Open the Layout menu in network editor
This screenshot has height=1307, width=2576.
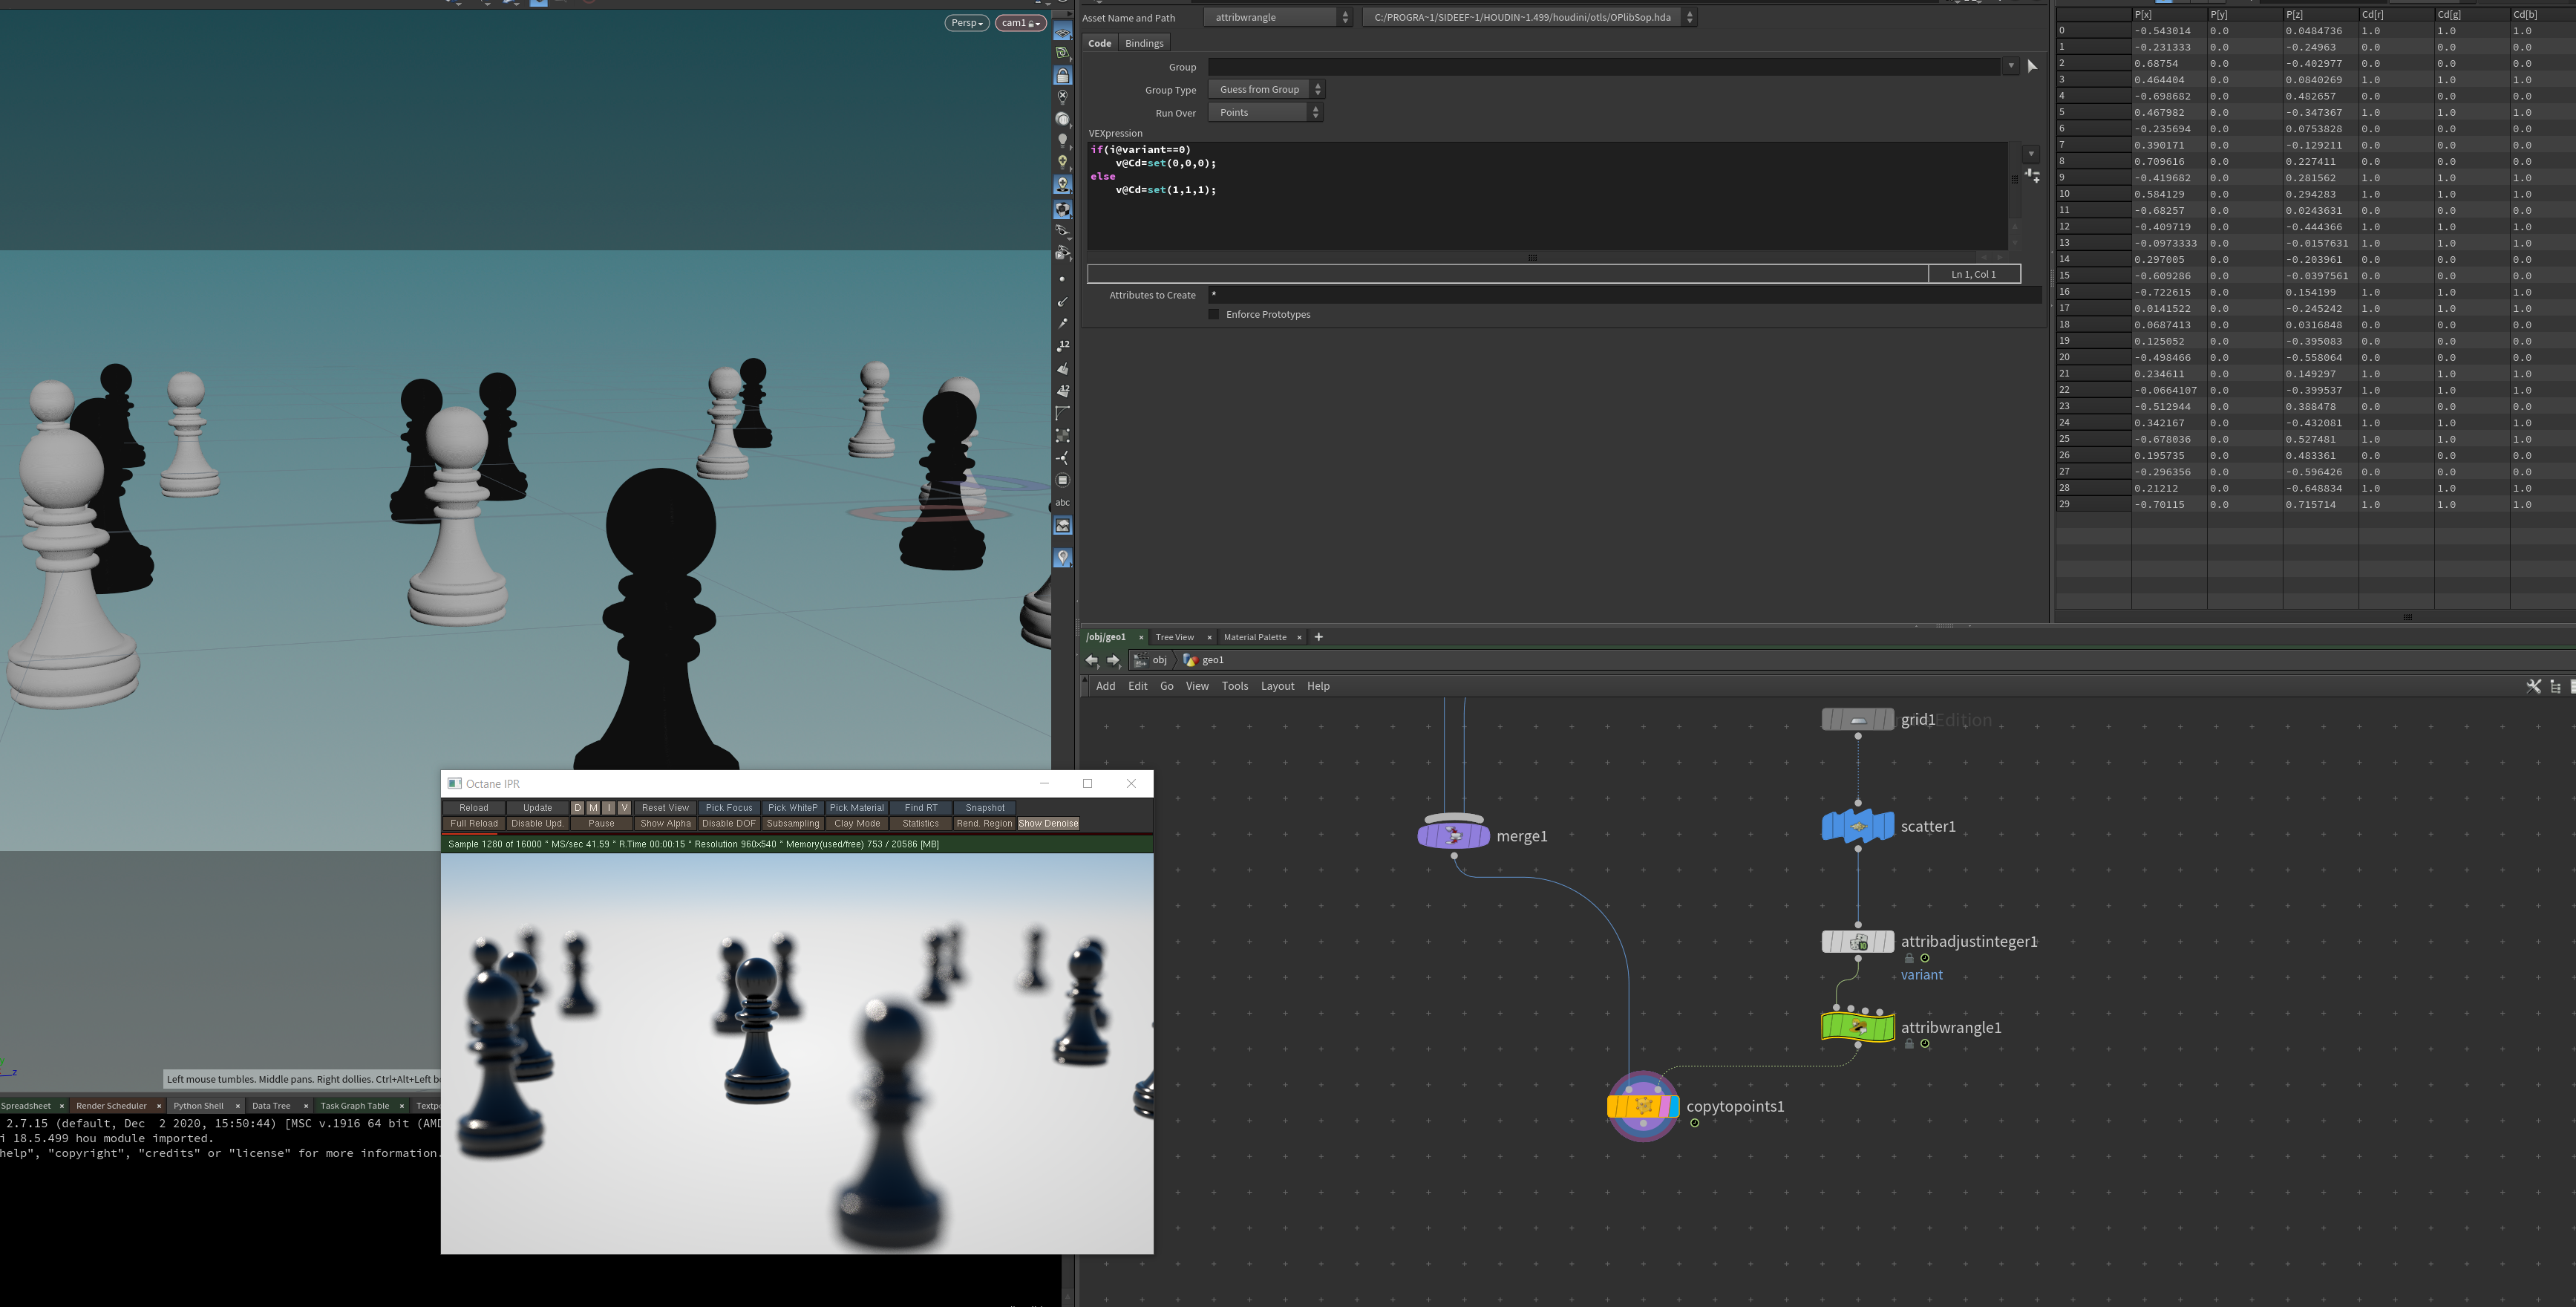coord(1277,686)
